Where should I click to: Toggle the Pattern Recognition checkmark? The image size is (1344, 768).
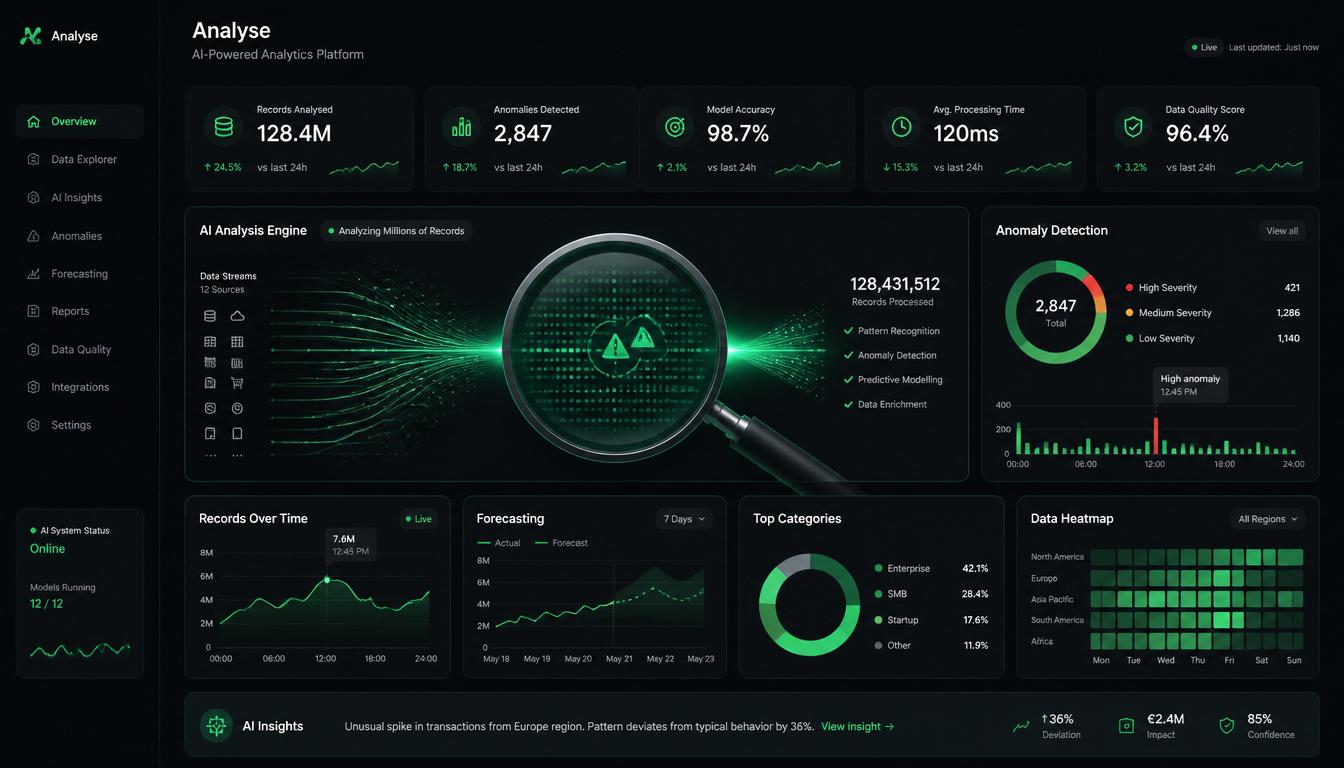click(848, 331)
